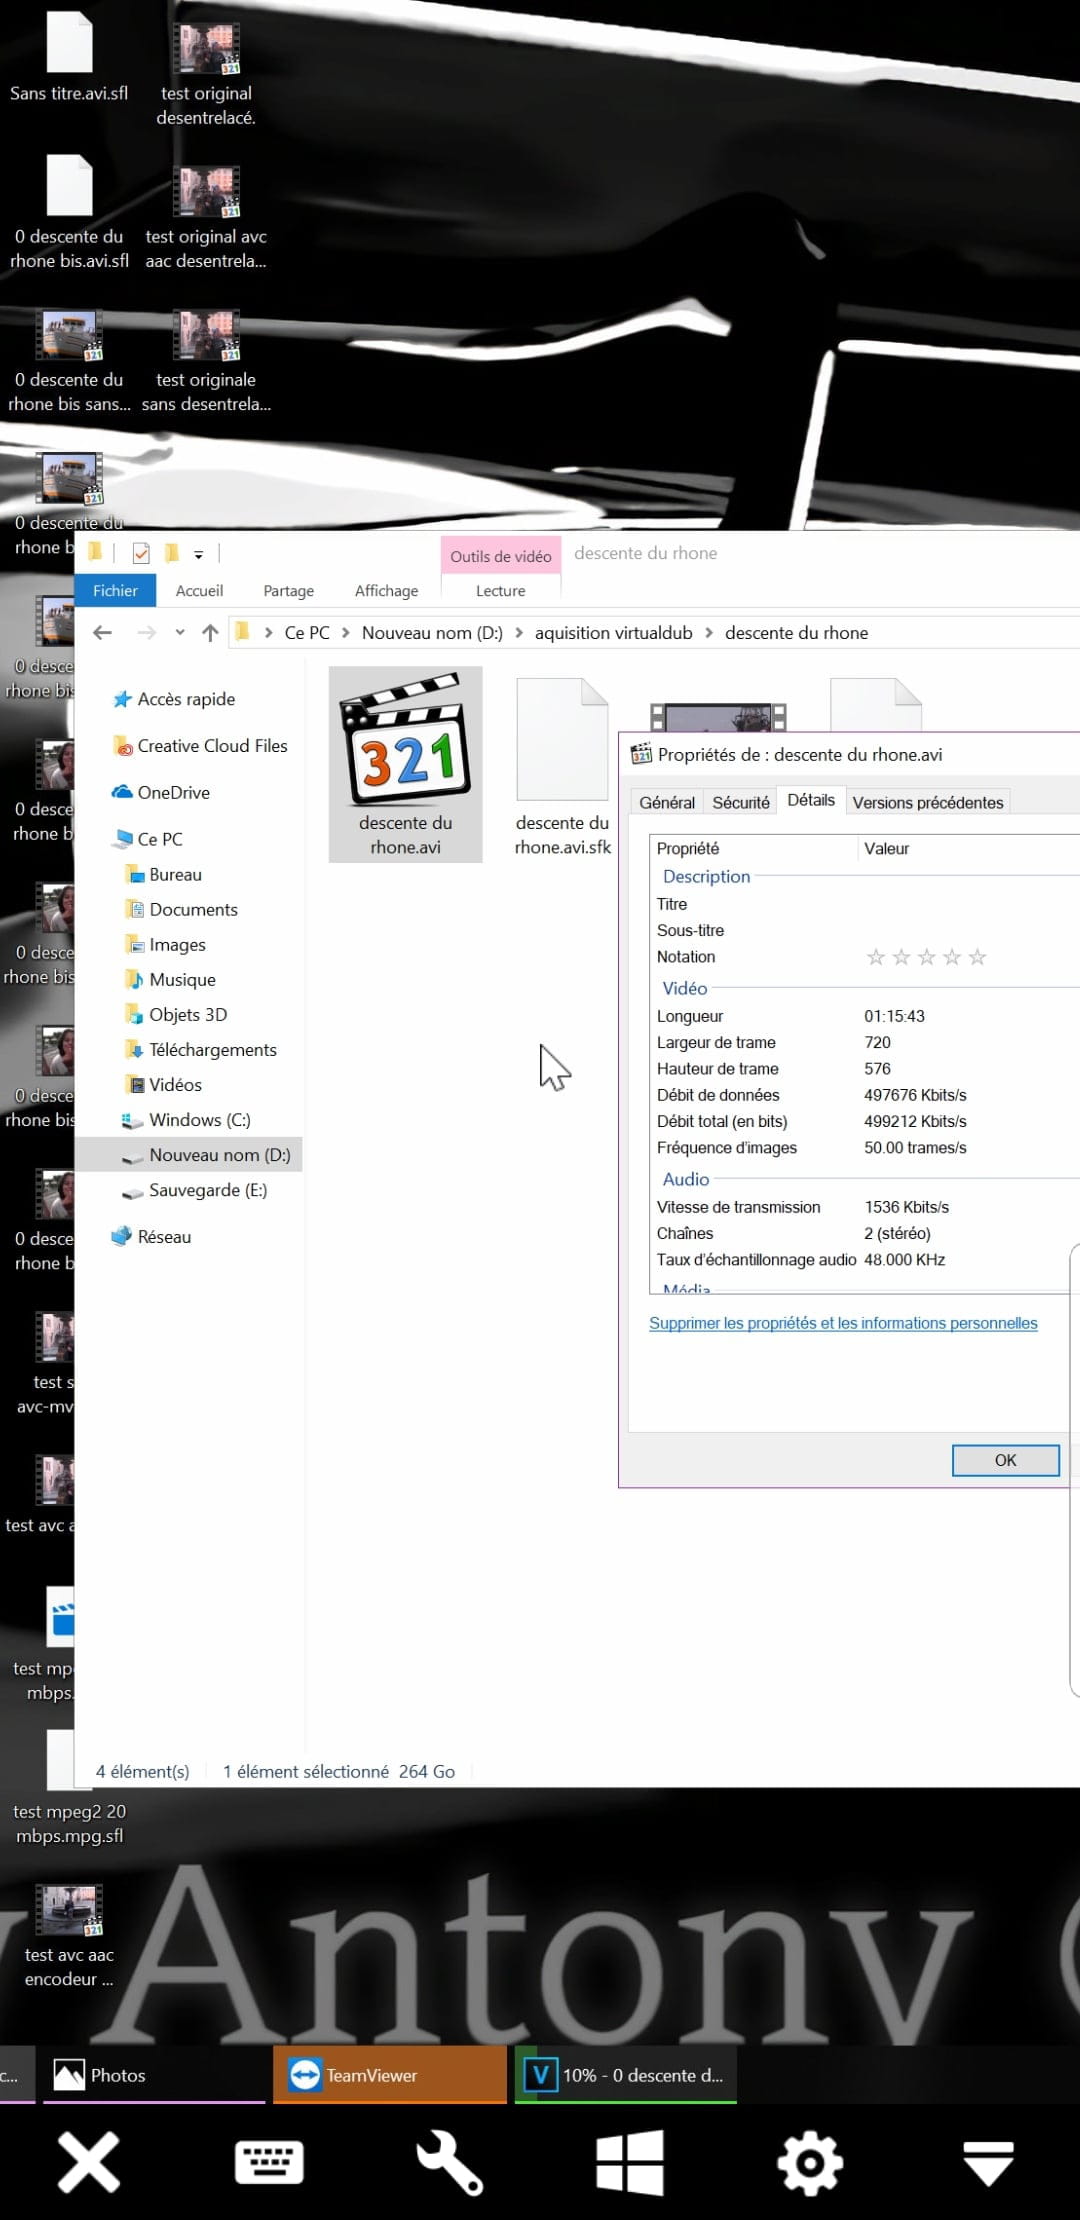Switch to the Général tab in properties

(667, 802)
